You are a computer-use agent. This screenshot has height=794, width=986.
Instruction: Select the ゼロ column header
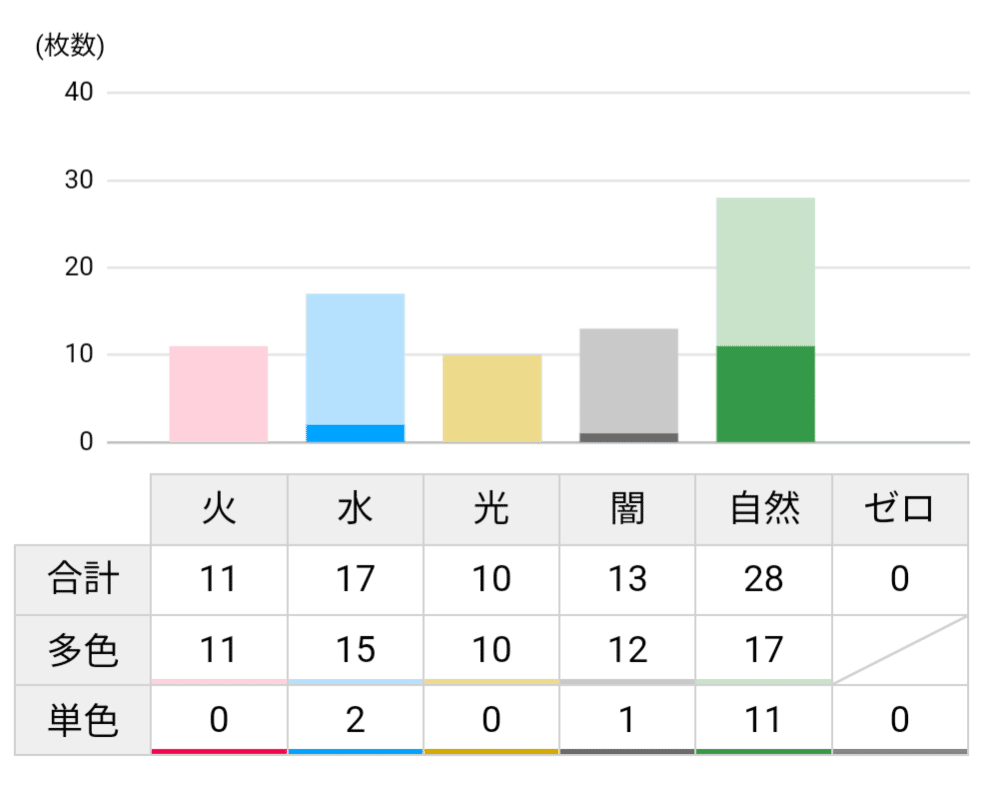tap(899, 509)
